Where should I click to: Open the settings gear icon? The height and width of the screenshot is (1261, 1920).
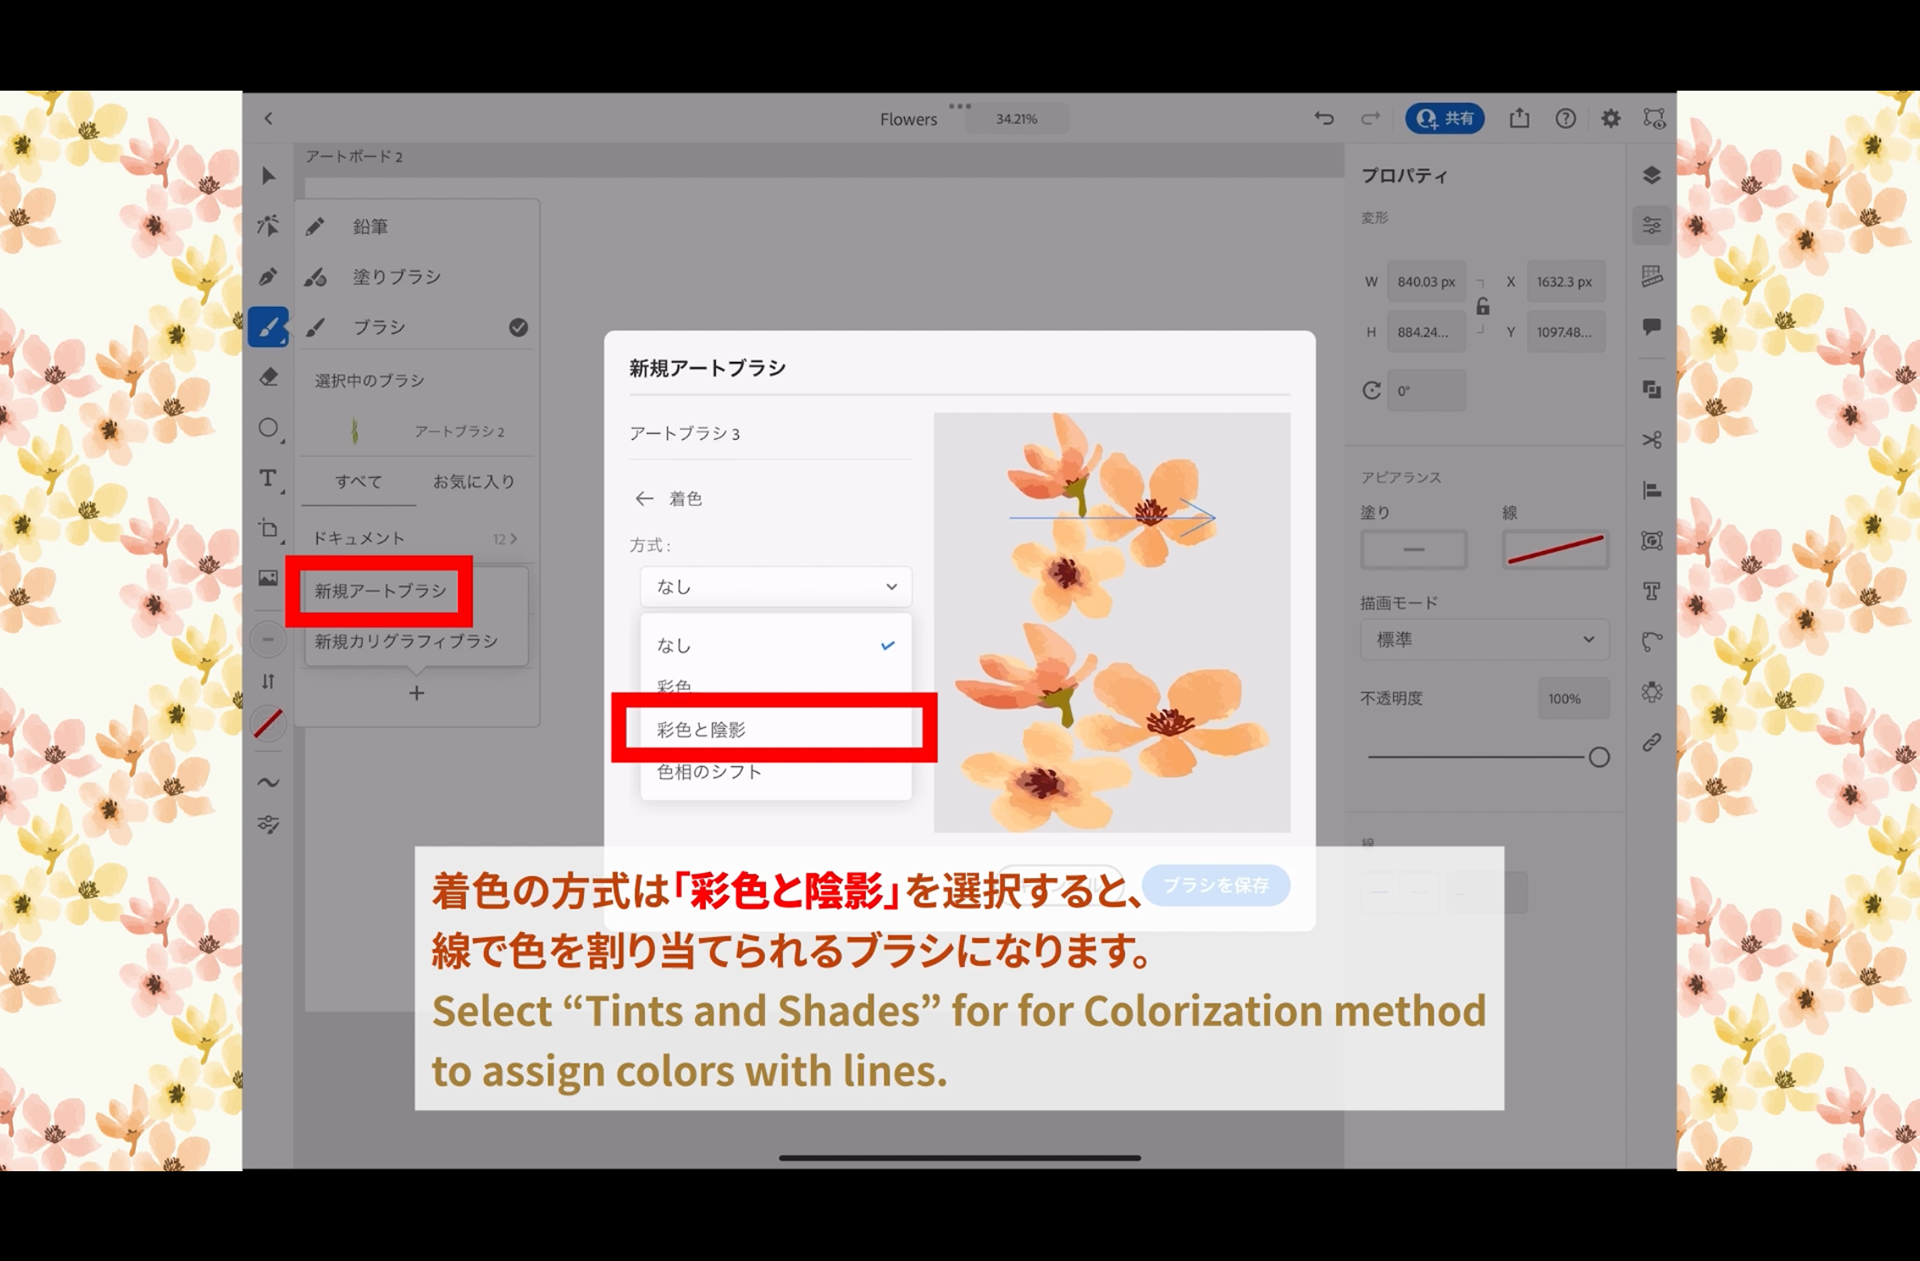(x=1611, y=118)
